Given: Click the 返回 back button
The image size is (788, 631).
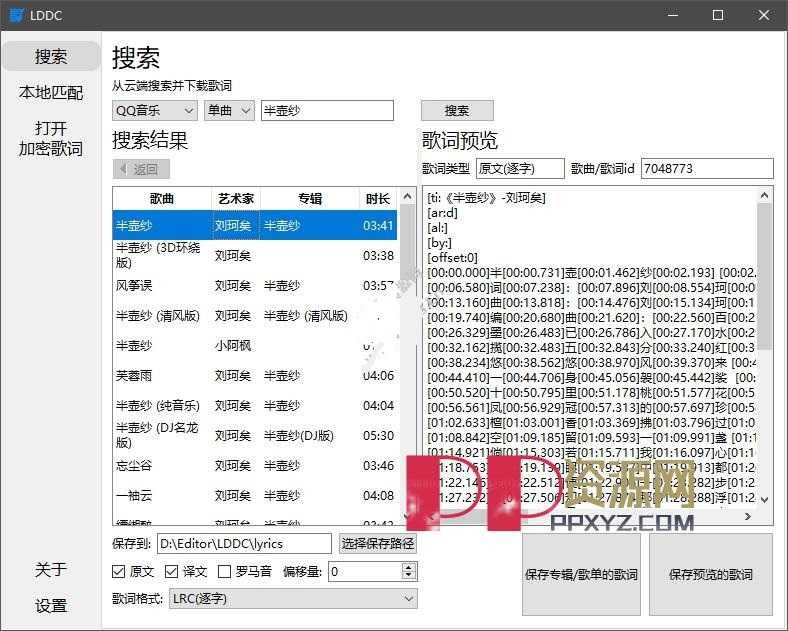Looking at the screenshot, I should [141, 169].
